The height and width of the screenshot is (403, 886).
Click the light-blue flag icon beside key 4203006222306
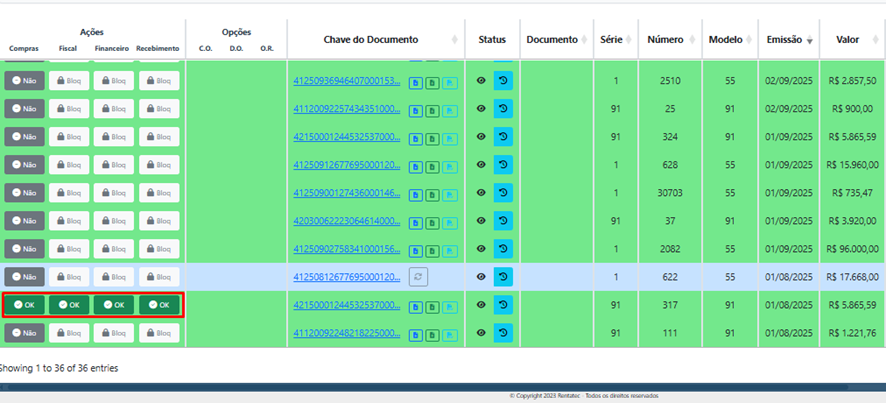(x=449, y=221)
